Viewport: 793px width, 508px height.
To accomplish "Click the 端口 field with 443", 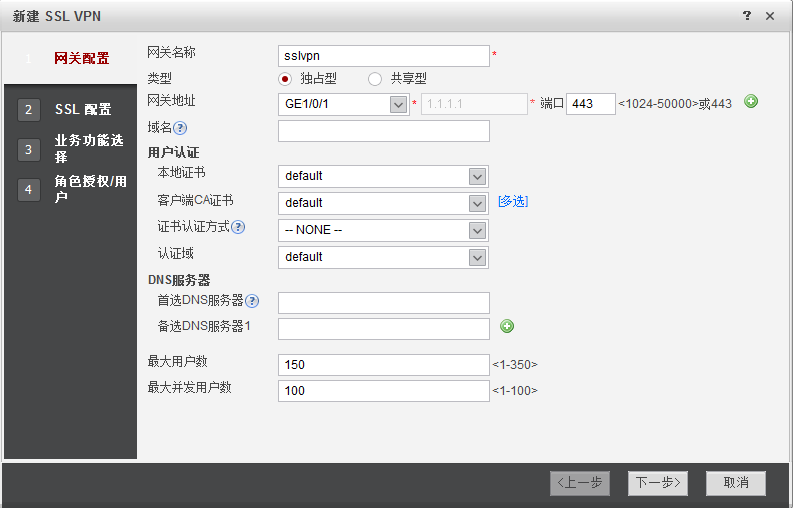I will click(x=591, y=104).
